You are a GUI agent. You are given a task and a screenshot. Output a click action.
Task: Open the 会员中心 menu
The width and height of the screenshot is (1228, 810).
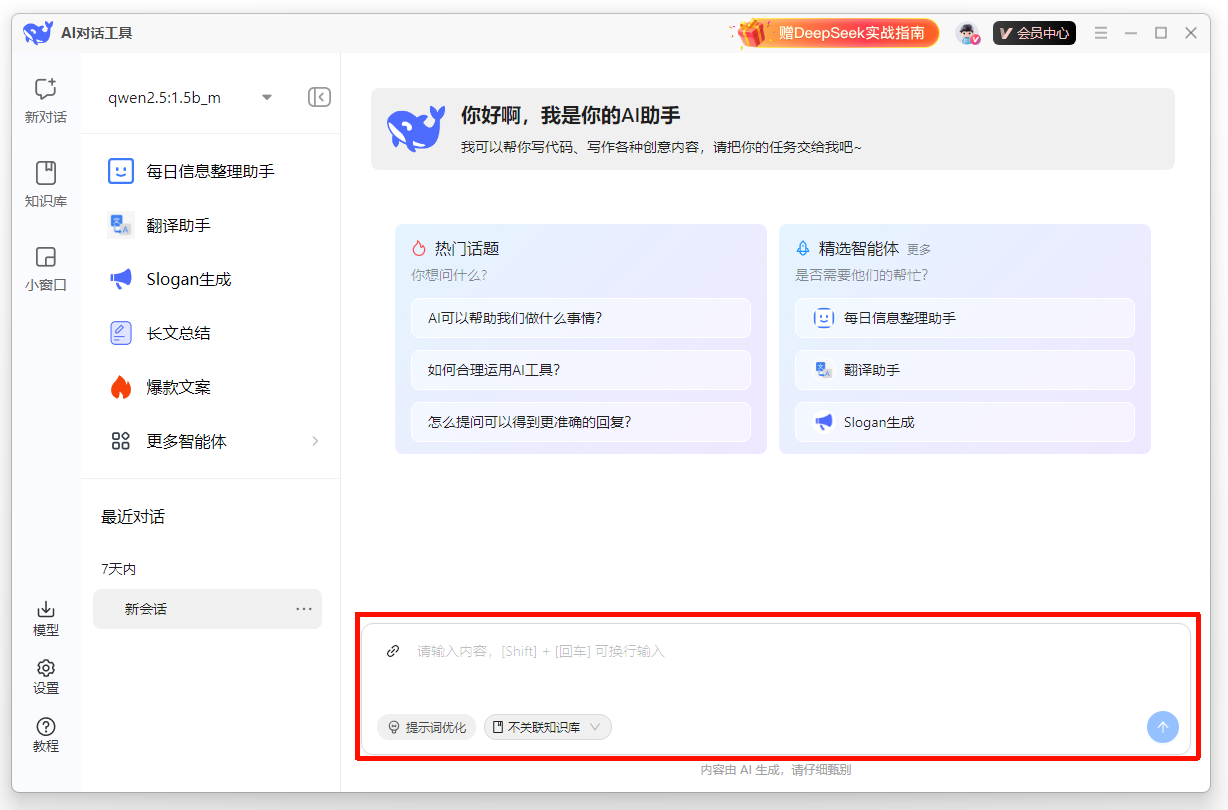coord(1034,32)
